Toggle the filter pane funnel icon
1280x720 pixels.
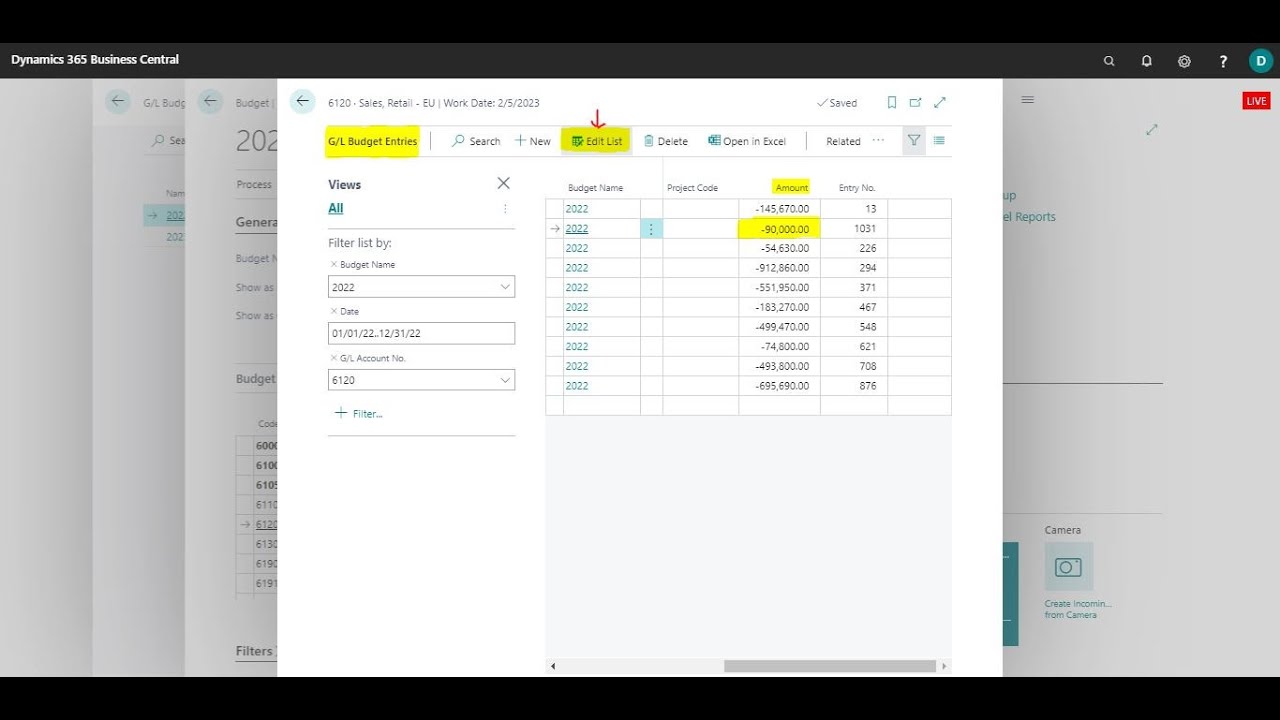[914, 141]
